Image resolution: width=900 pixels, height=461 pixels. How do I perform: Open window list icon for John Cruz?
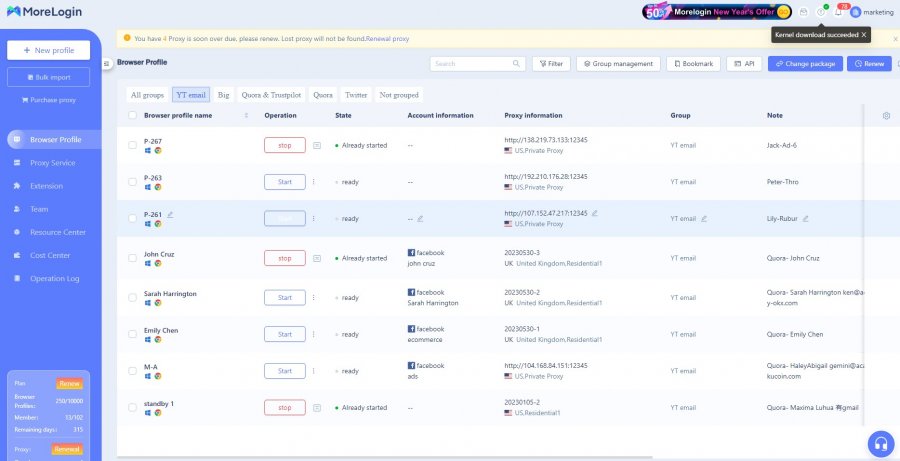[317, 258]
